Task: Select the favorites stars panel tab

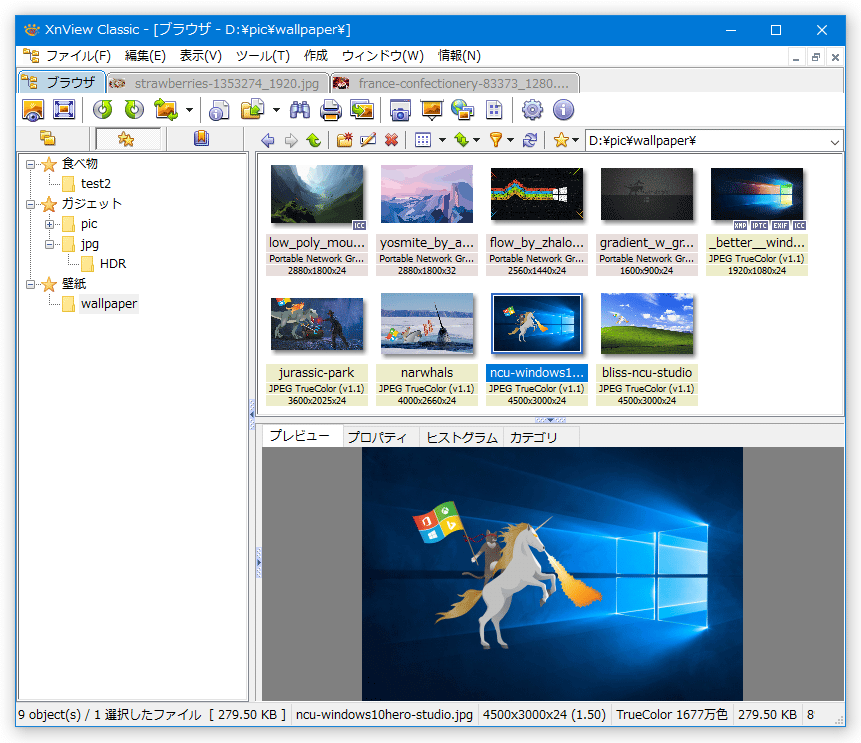Action: pos(126,139)
